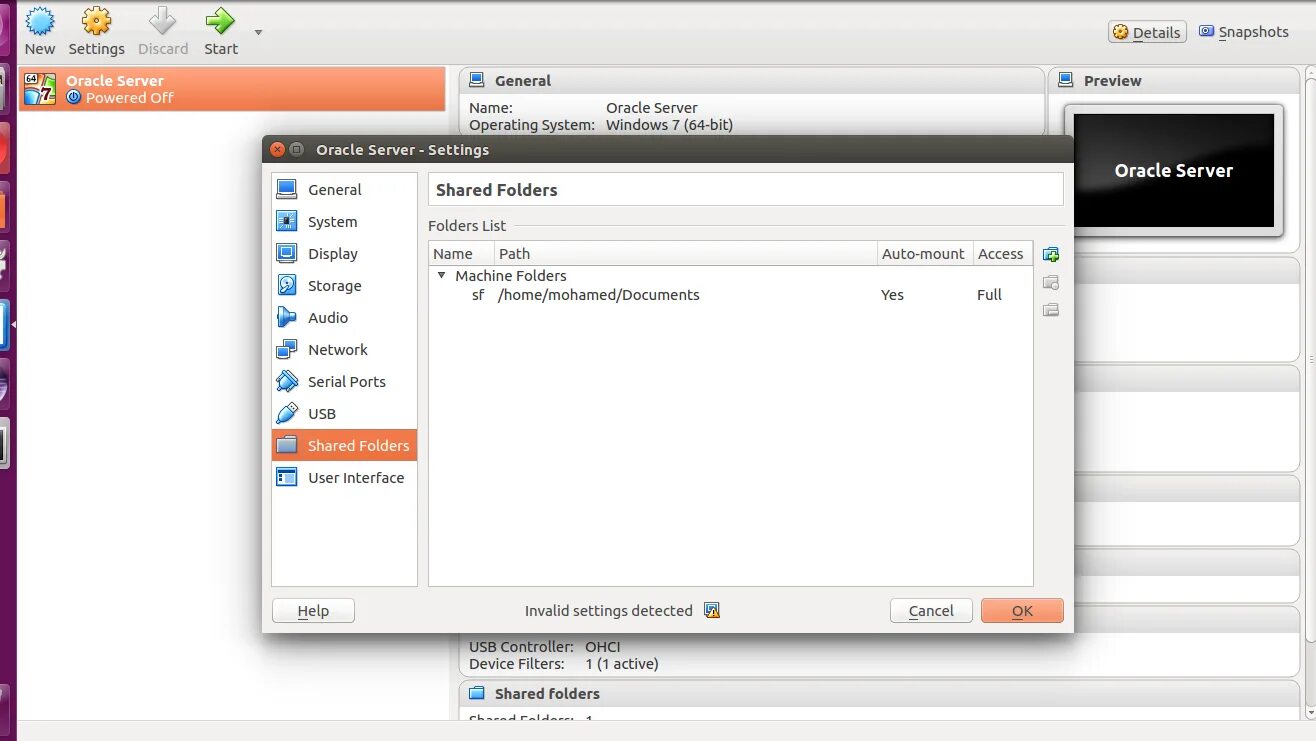Click the General section header in details

tap(752, 81)
